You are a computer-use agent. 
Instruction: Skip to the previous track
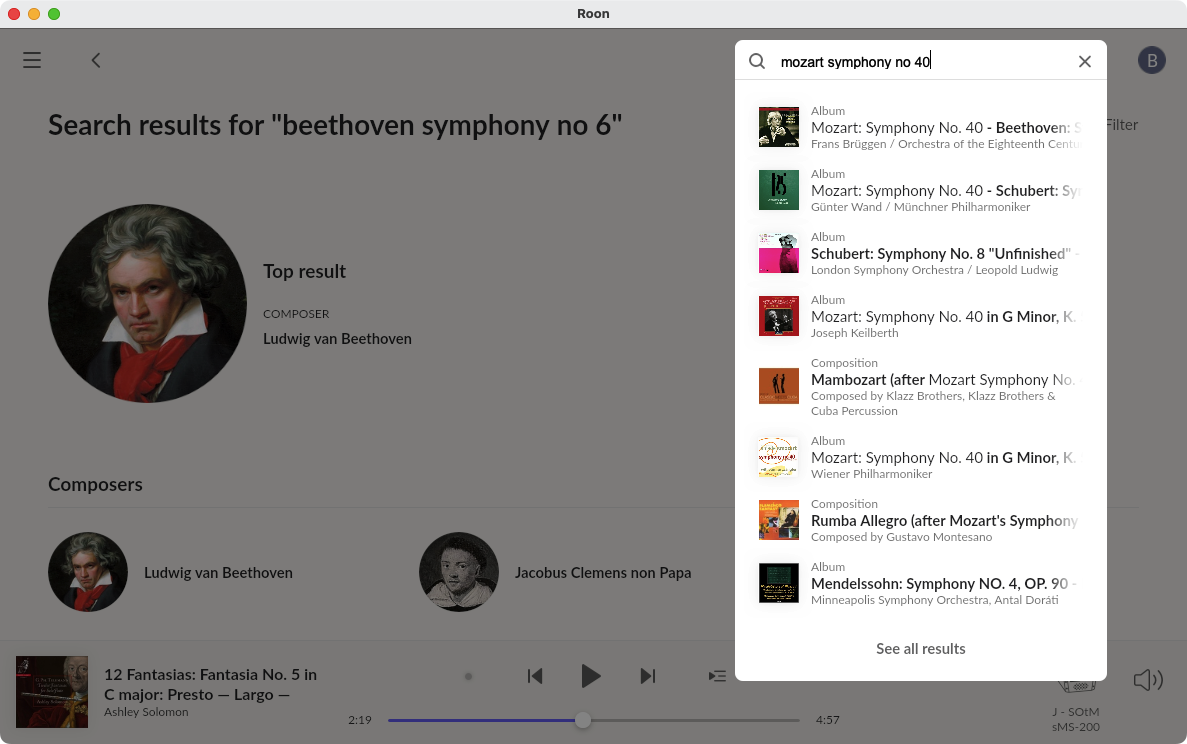click(x=535, y=676)
